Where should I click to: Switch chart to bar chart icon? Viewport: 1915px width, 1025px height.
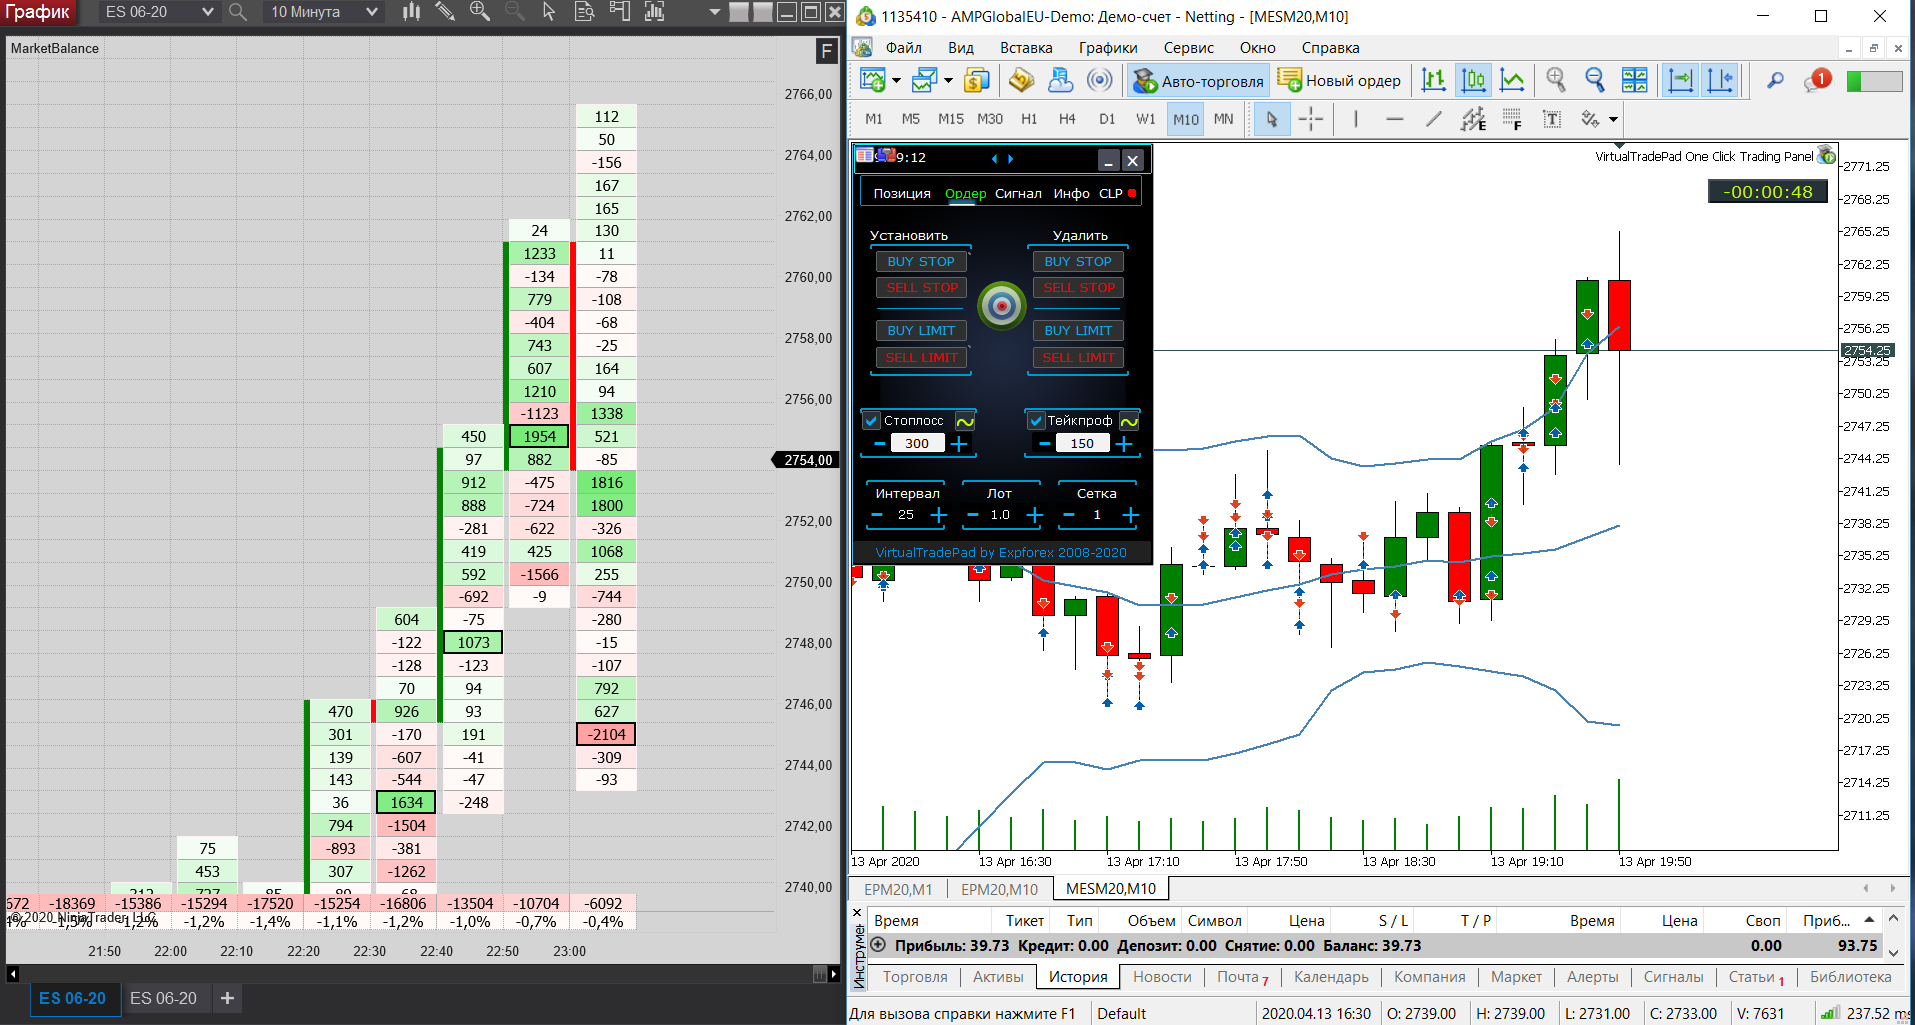coord(1433,81)
